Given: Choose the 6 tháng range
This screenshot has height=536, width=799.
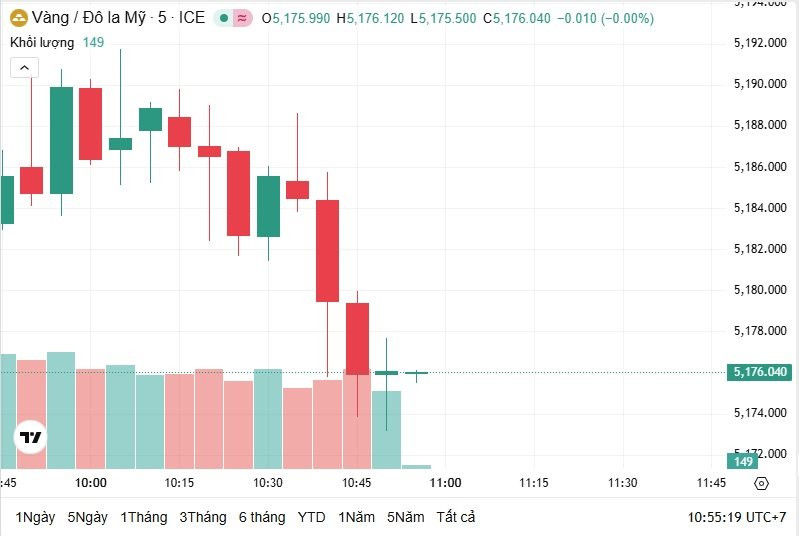Looking at the screenshot, I should click(262, 517).
